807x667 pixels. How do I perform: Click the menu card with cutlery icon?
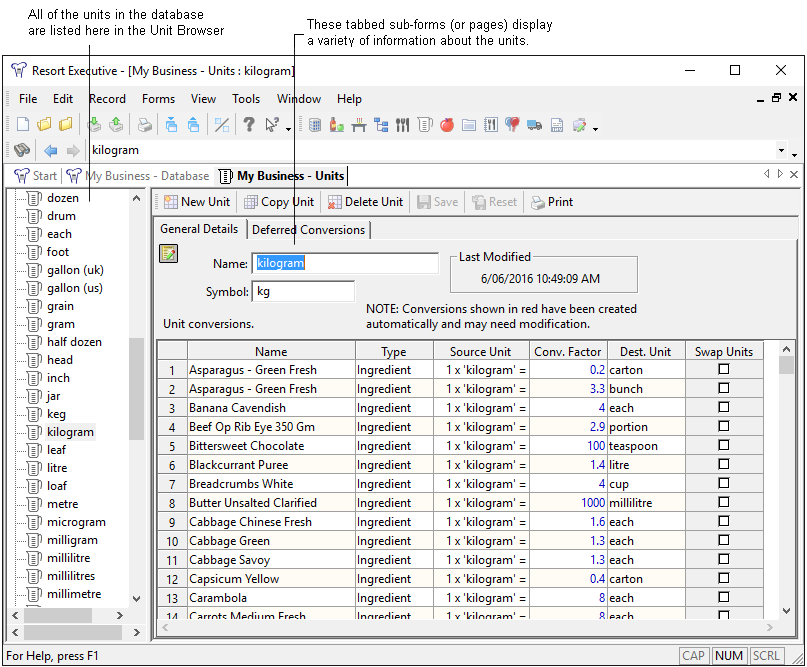click(491, 125)
